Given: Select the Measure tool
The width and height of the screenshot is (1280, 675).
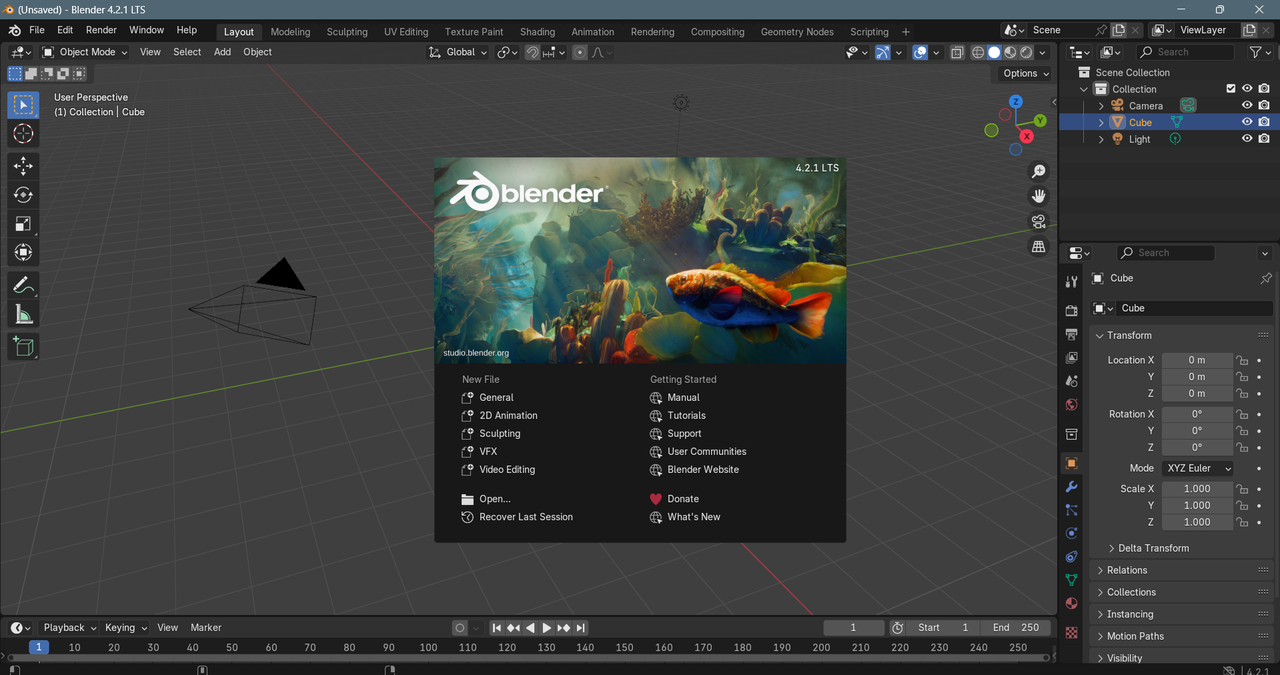Looking at the screenshot, I should [x=23, y=315].
